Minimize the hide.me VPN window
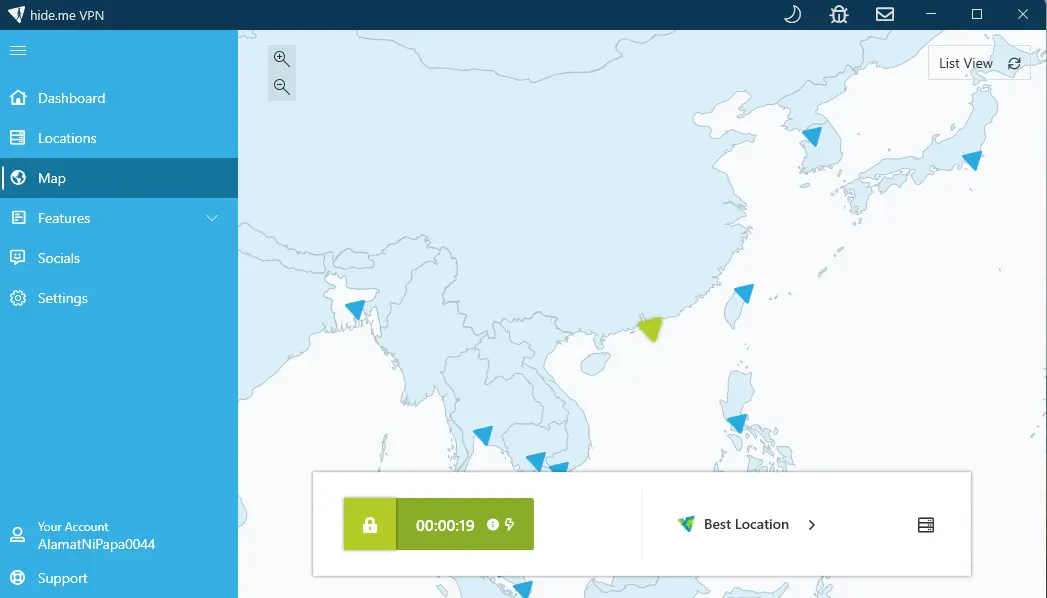 point(931,14)
